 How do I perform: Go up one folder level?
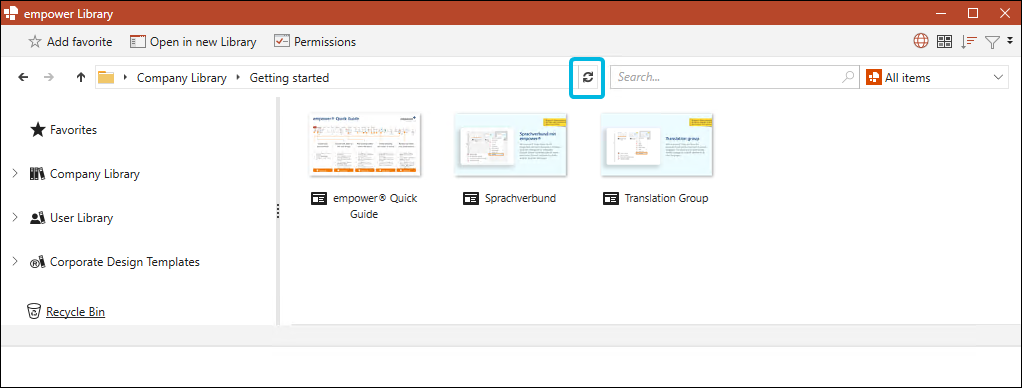pyautogui.click(x=81, y=77)
